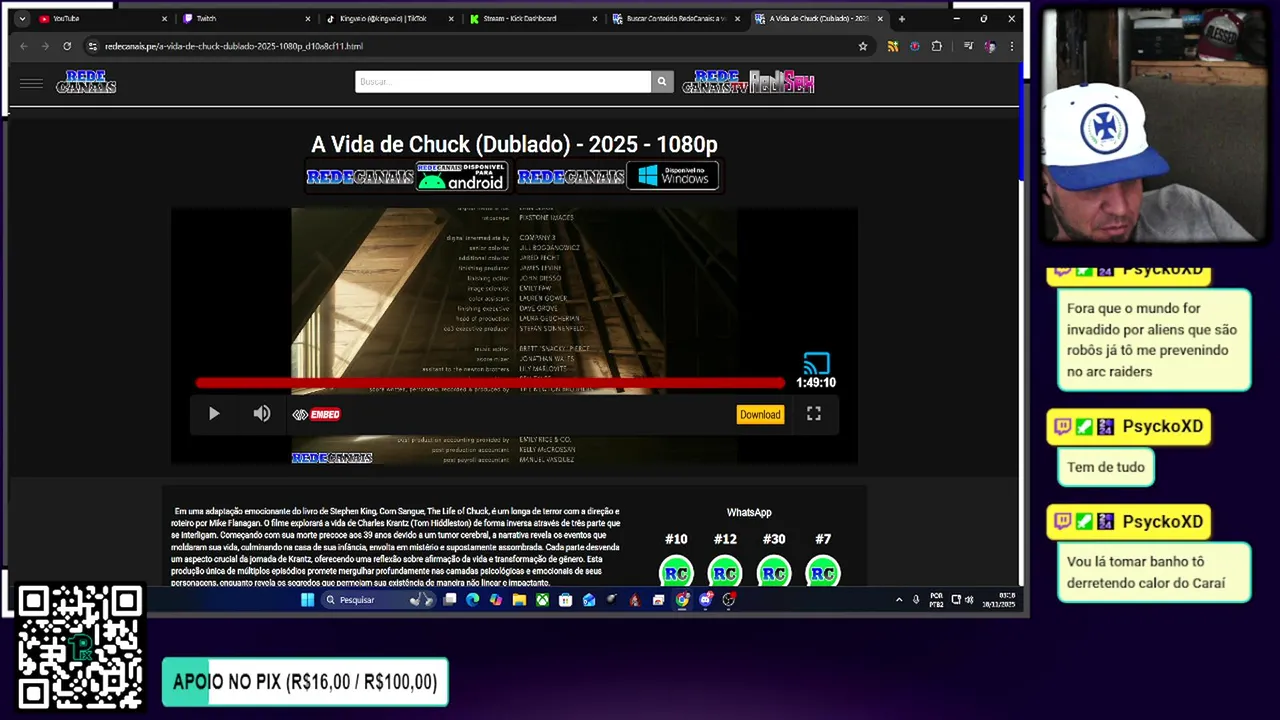Open the Windows Start menu
This screenshot has height=720, width=1280.
307,600
